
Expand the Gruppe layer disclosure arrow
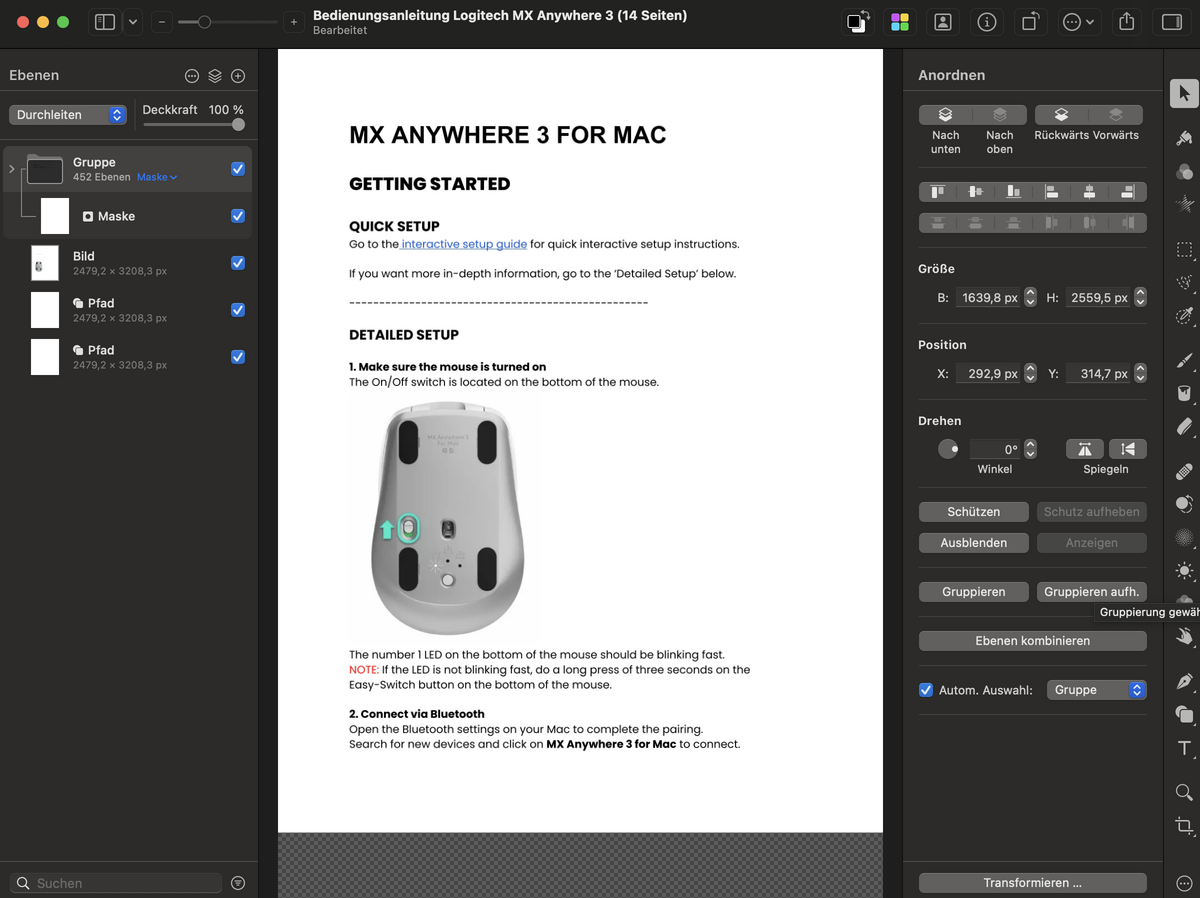pos(12,169)
